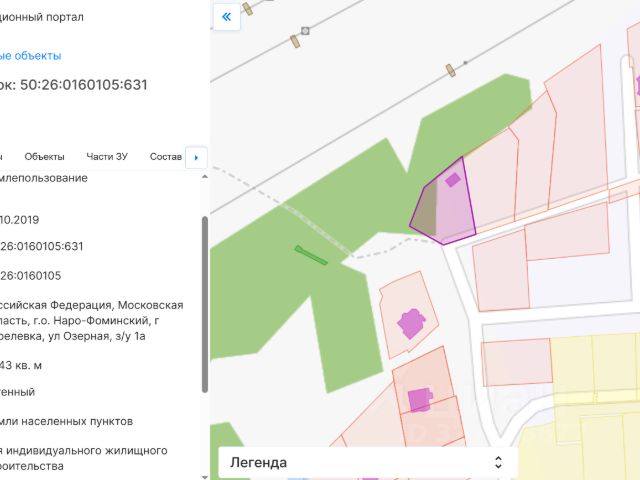Click the magenta building in lower parcel
640x480 pixels.
[420, 400]
